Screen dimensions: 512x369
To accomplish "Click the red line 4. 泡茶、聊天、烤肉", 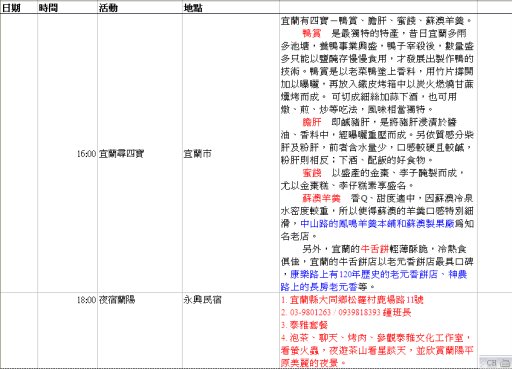I will point(376,338).
